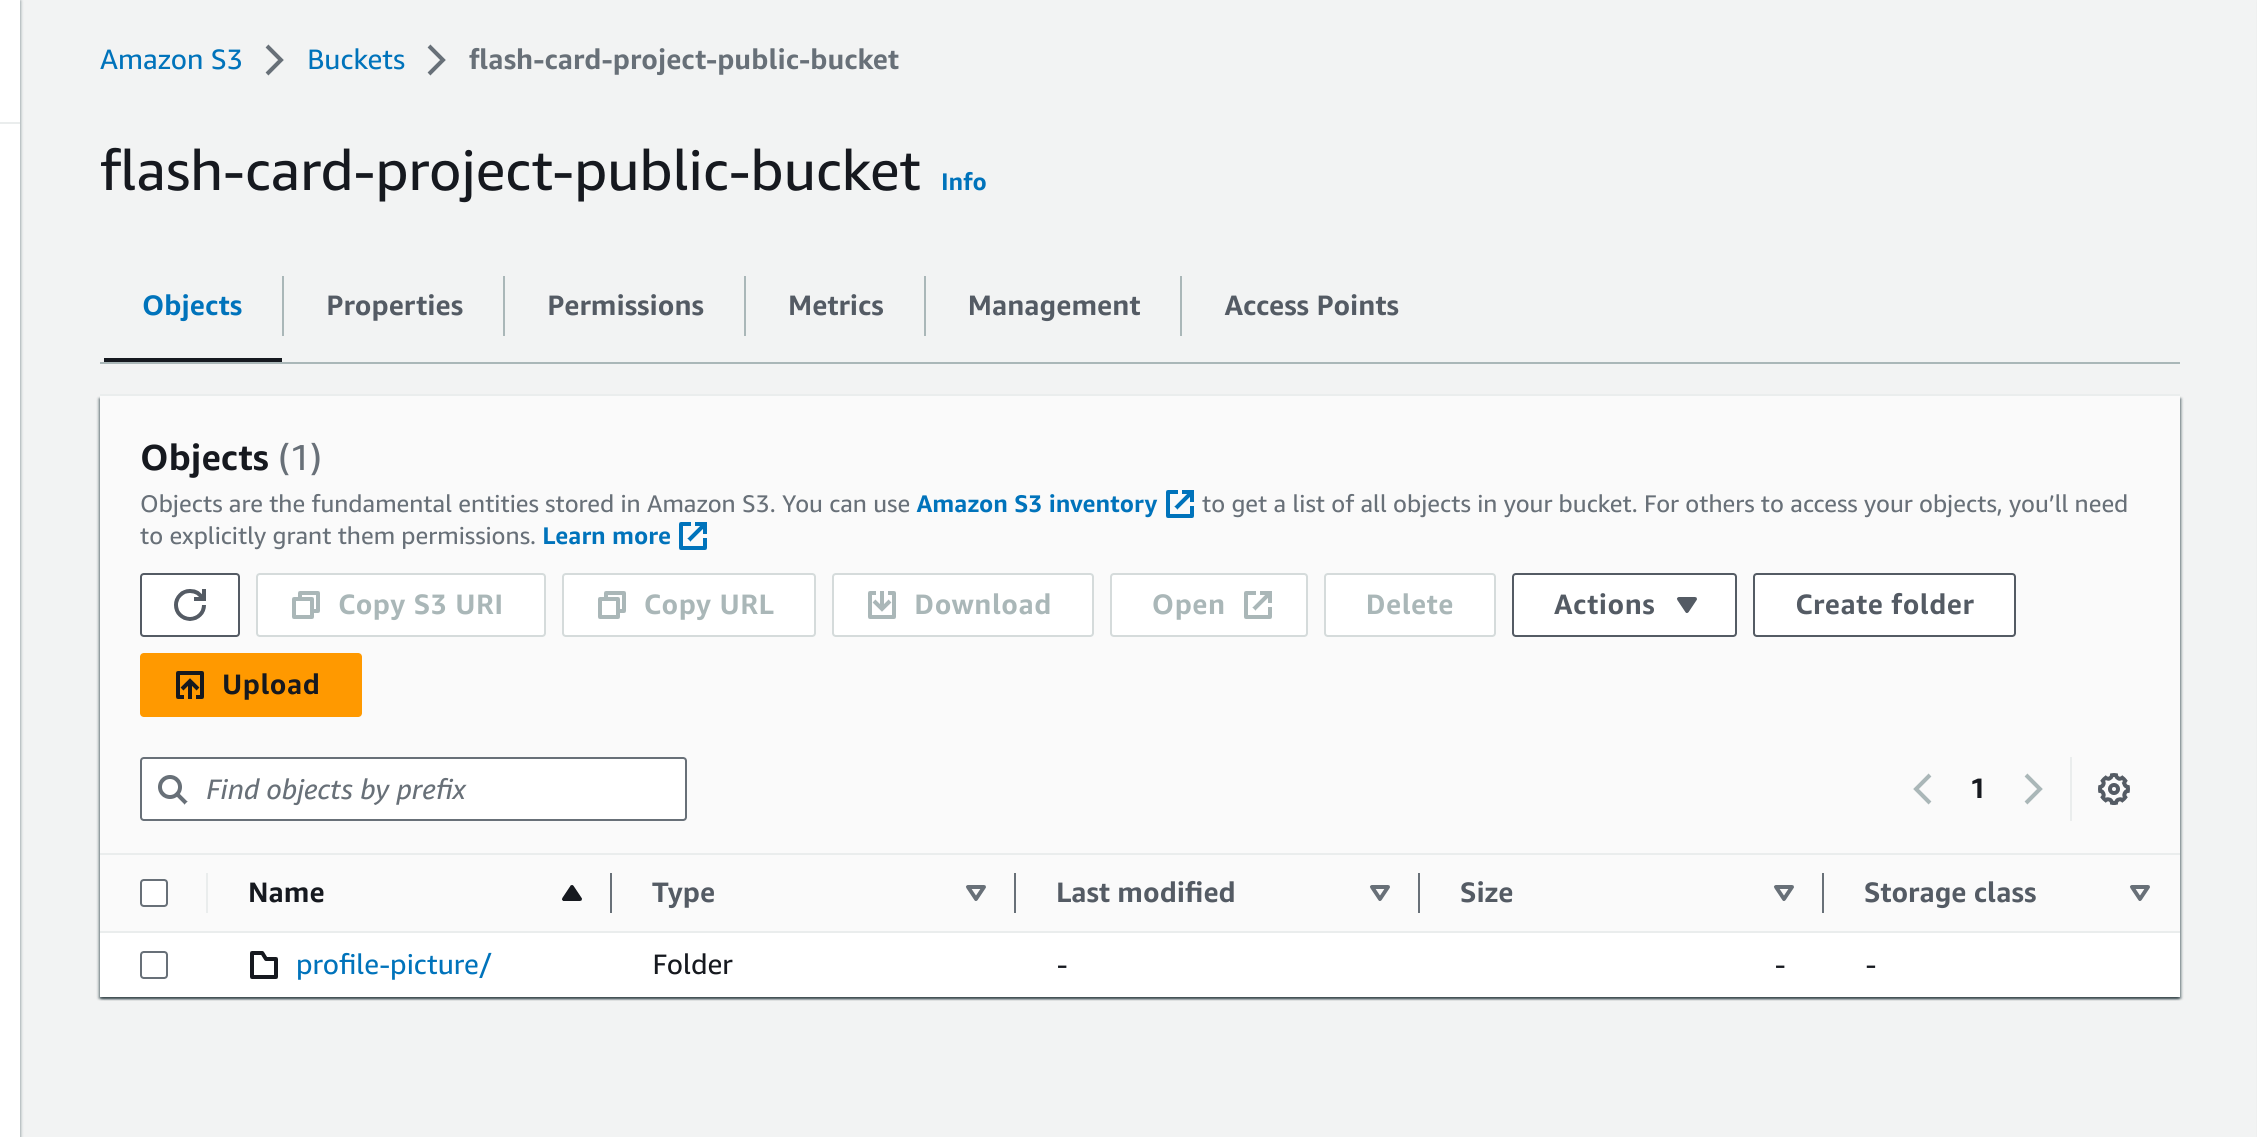Screen dimensions: 2257x1137
Task: Click the Create folder button
Action: (1883, 604)
